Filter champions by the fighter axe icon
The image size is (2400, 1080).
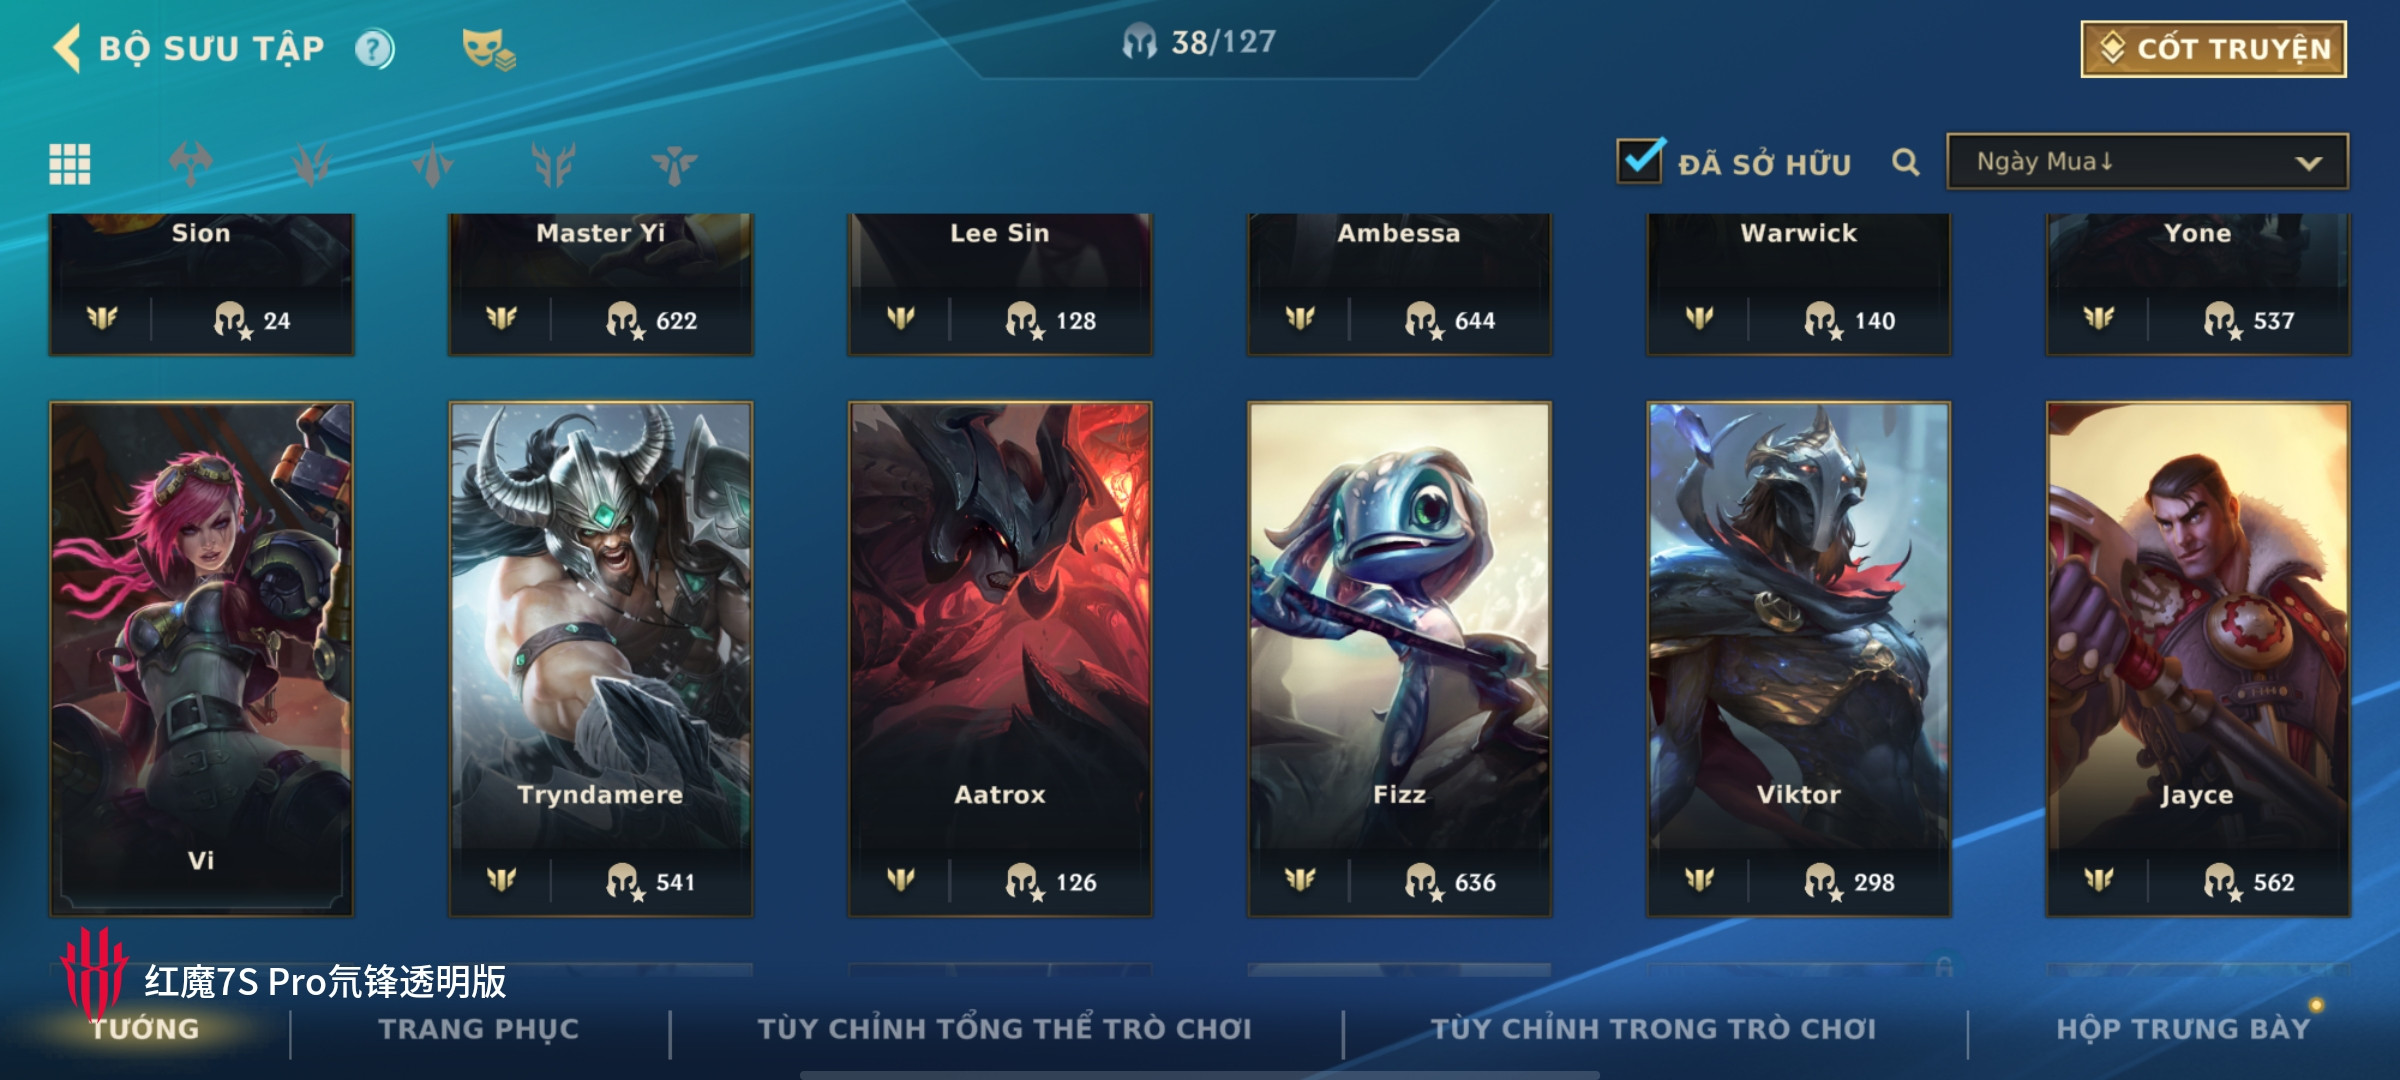191,164
